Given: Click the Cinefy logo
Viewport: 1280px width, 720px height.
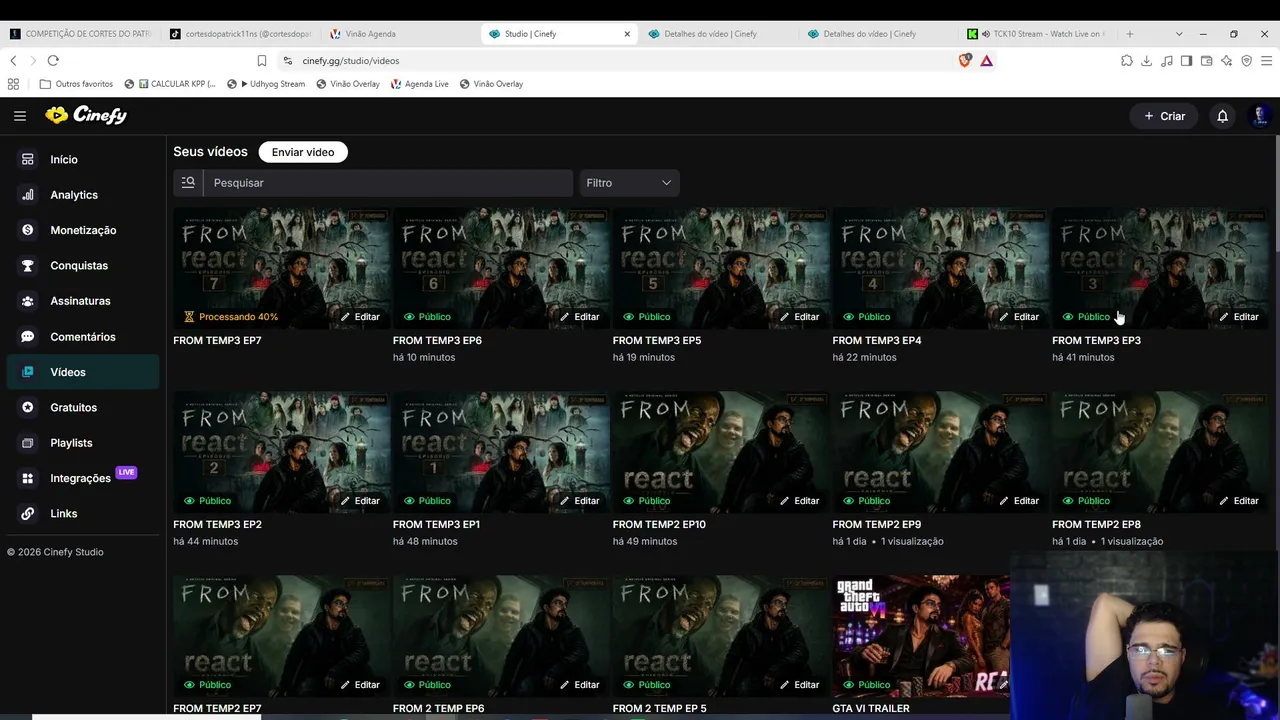Looking at the screenshot, I should coord(86,115).
